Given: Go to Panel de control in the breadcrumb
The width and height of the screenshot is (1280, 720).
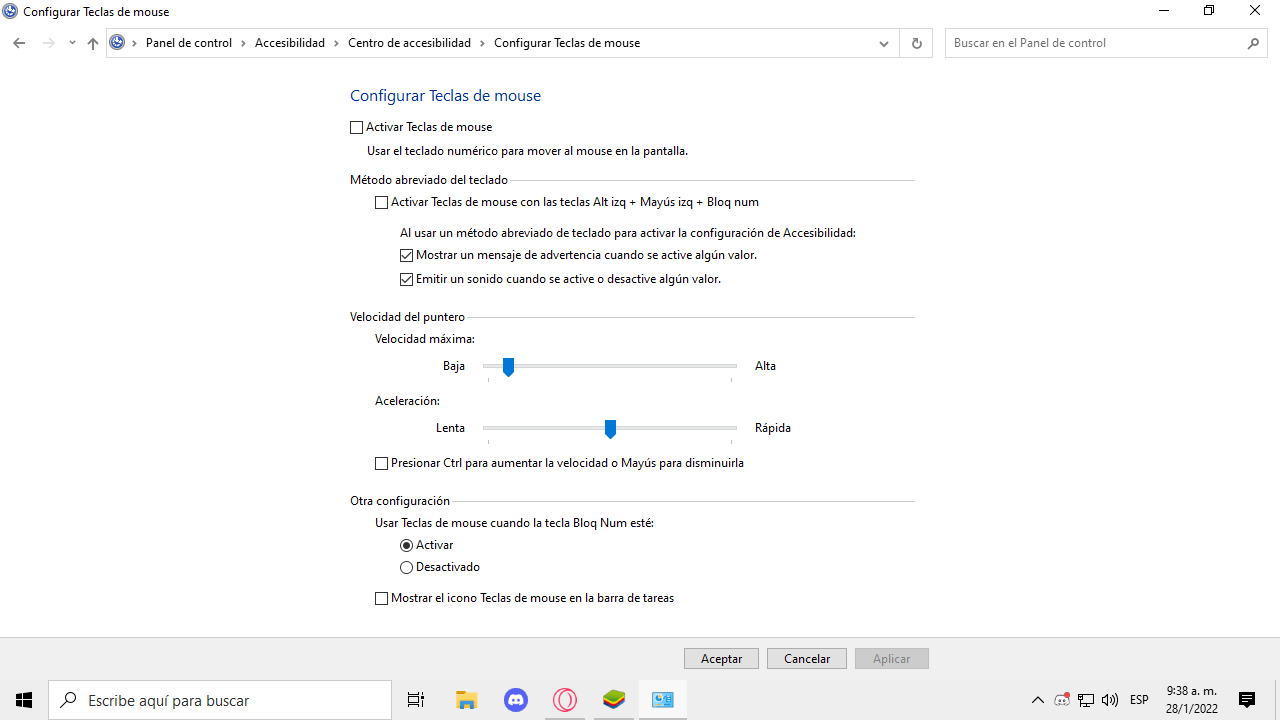Looking at the screenshot, I should tap(189, 43).
